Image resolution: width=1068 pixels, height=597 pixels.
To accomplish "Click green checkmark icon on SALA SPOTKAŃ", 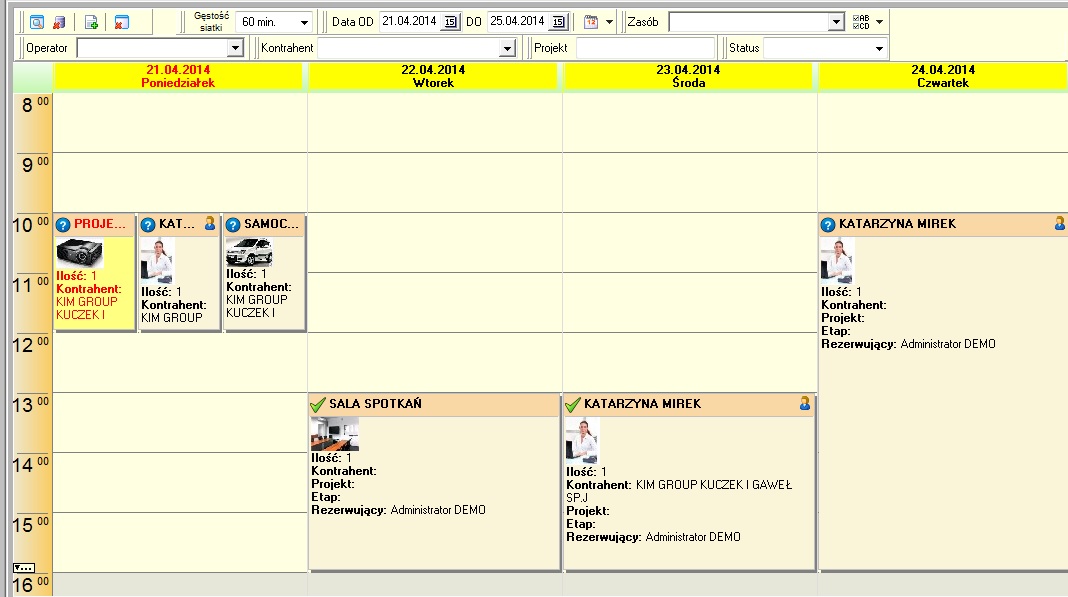I will pyautogui.click(x=318, y=405).
